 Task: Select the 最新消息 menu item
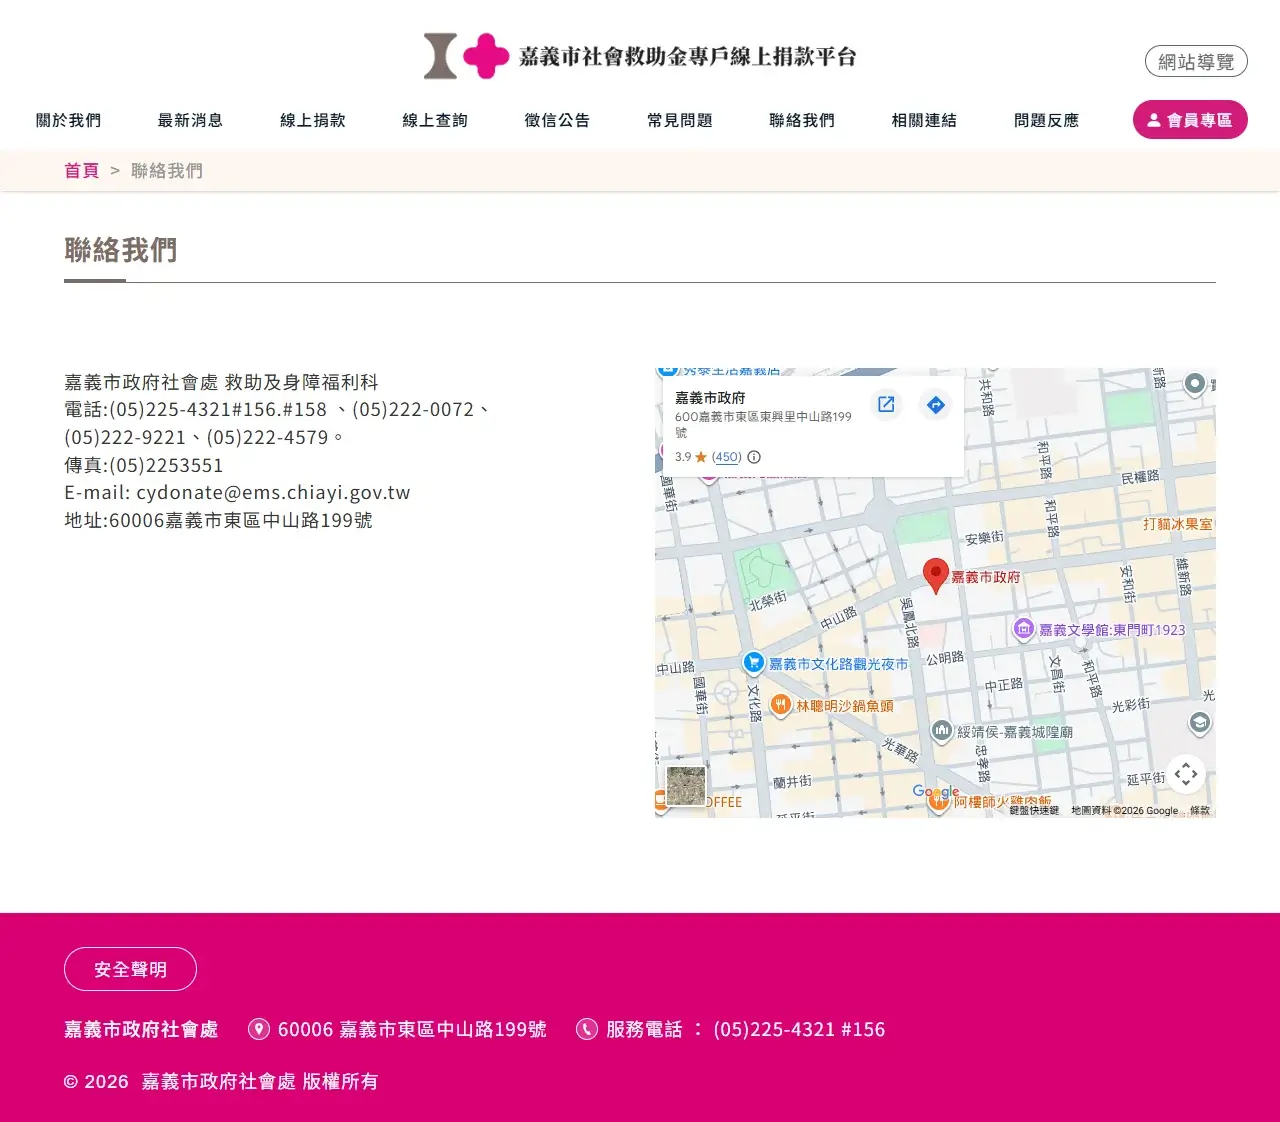(190, 120)
